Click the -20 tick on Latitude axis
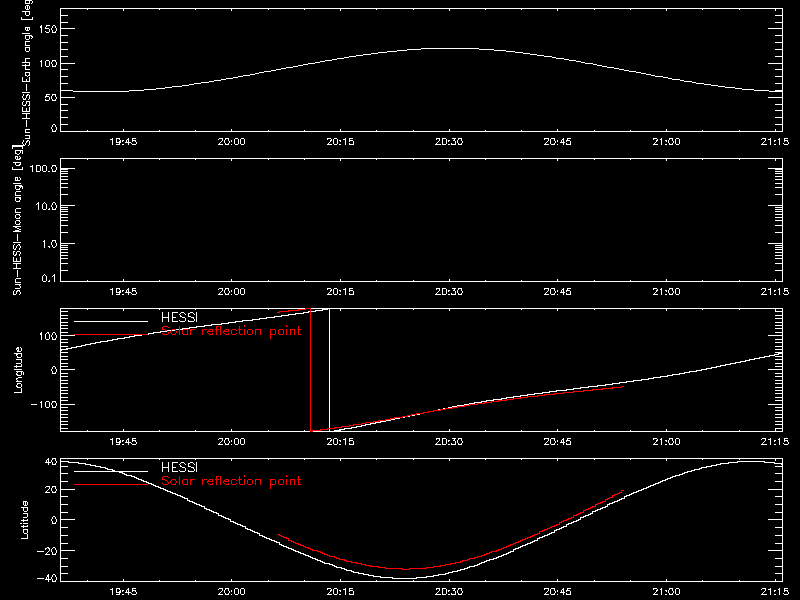 (48, 551)
